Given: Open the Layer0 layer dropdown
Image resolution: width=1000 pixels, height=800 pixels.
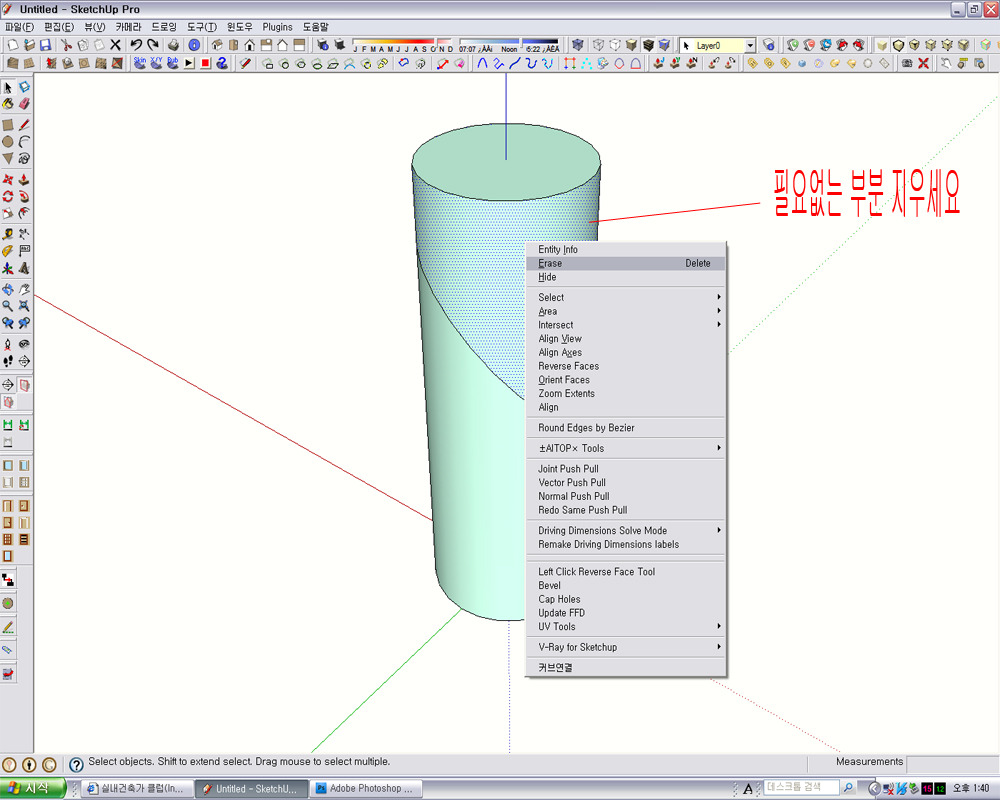Looking at the screenshot, I should (x=750, y=45).
